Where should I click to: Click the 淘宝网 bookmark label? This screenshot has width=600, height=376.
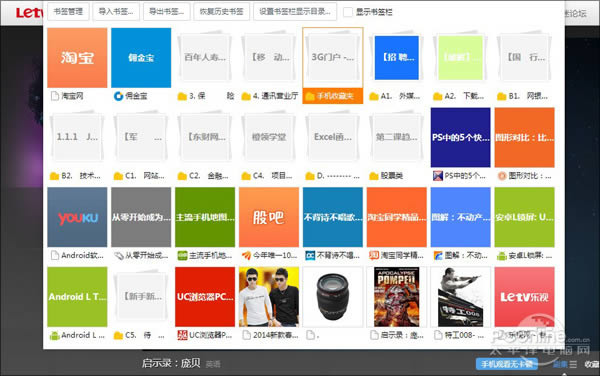pos(72,96)
